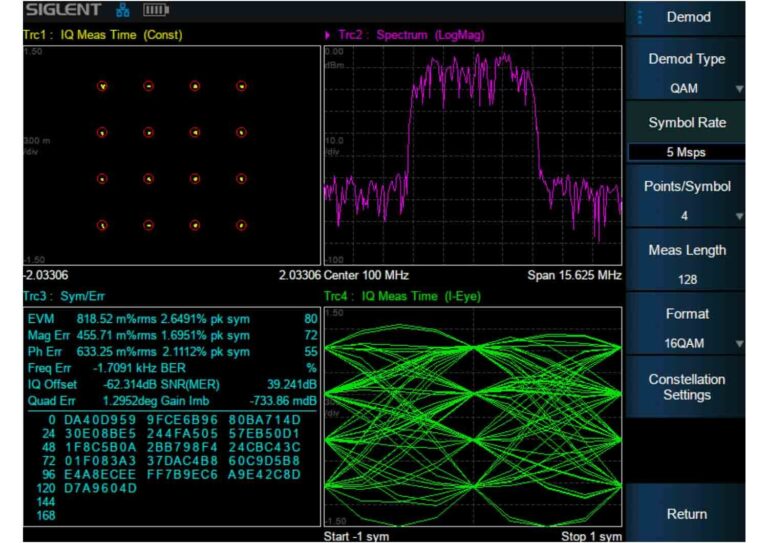The width and height of the screenshot is (768, 543).
Task: Click the Mag Err 455.71 m%rms row
Action: tap(172, 335)
